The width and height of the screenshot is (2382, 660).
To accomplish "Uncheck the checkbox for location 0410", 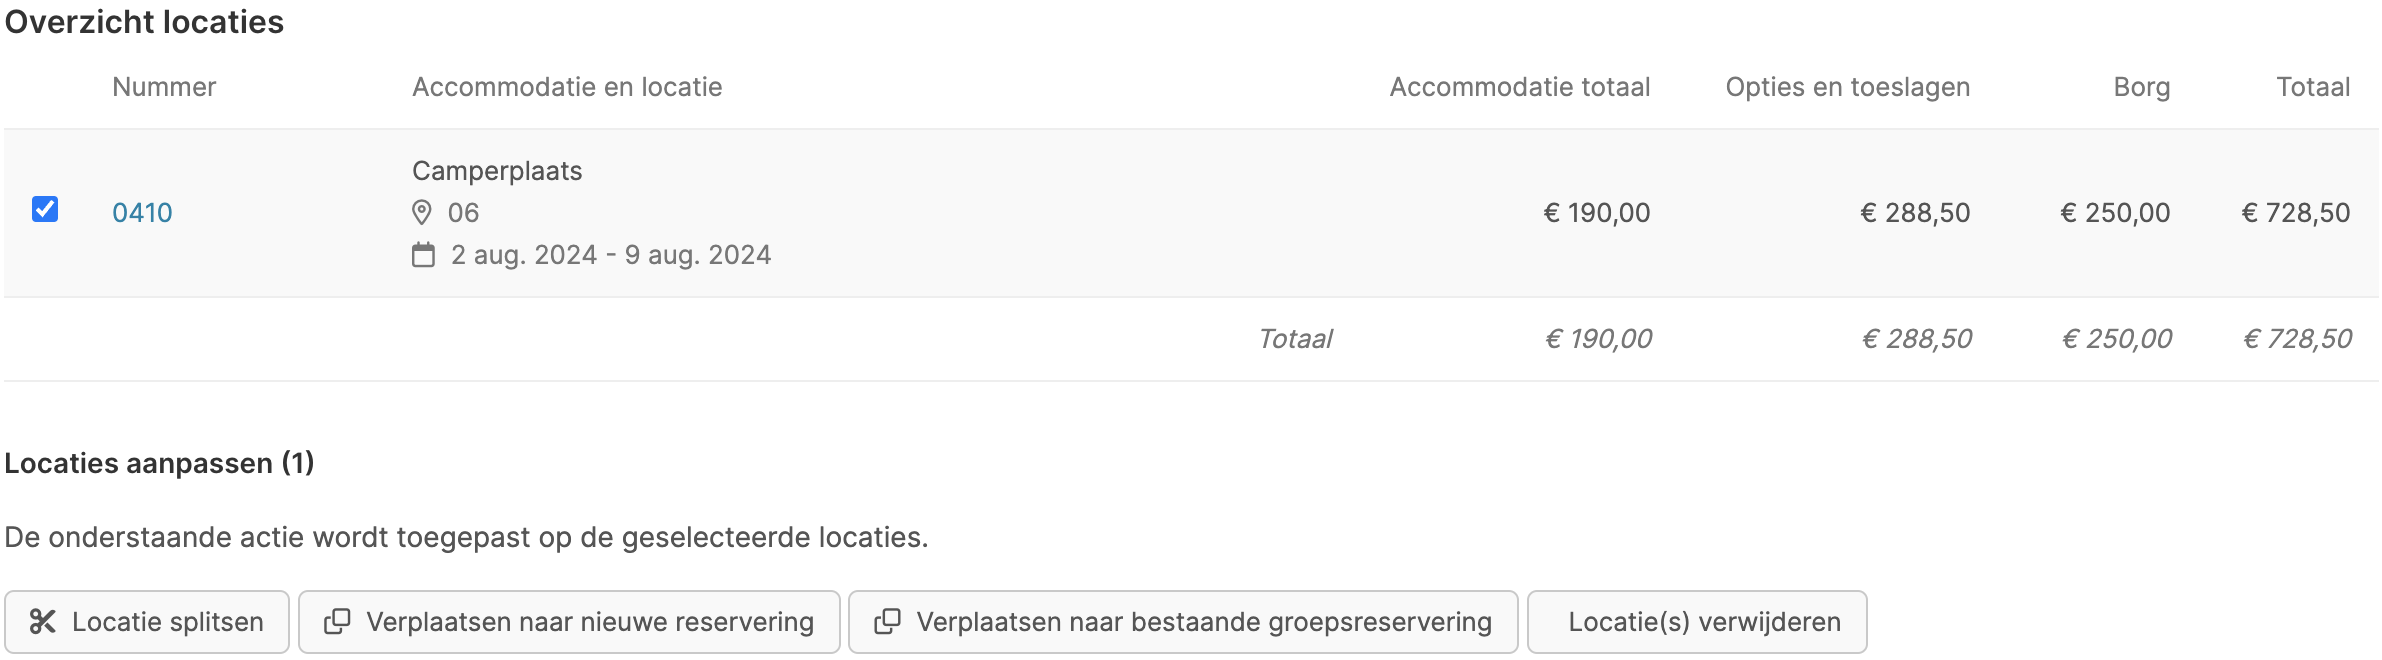I will 45,209.
